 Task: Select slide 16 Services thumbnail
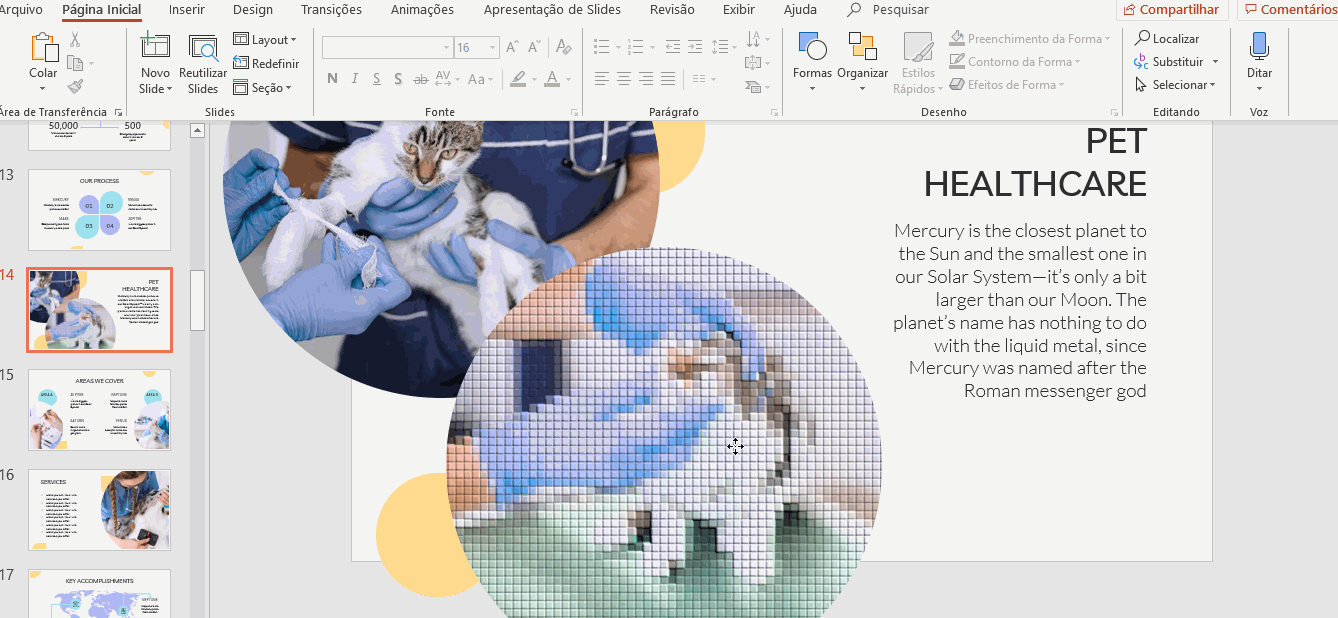click(99, 510)
